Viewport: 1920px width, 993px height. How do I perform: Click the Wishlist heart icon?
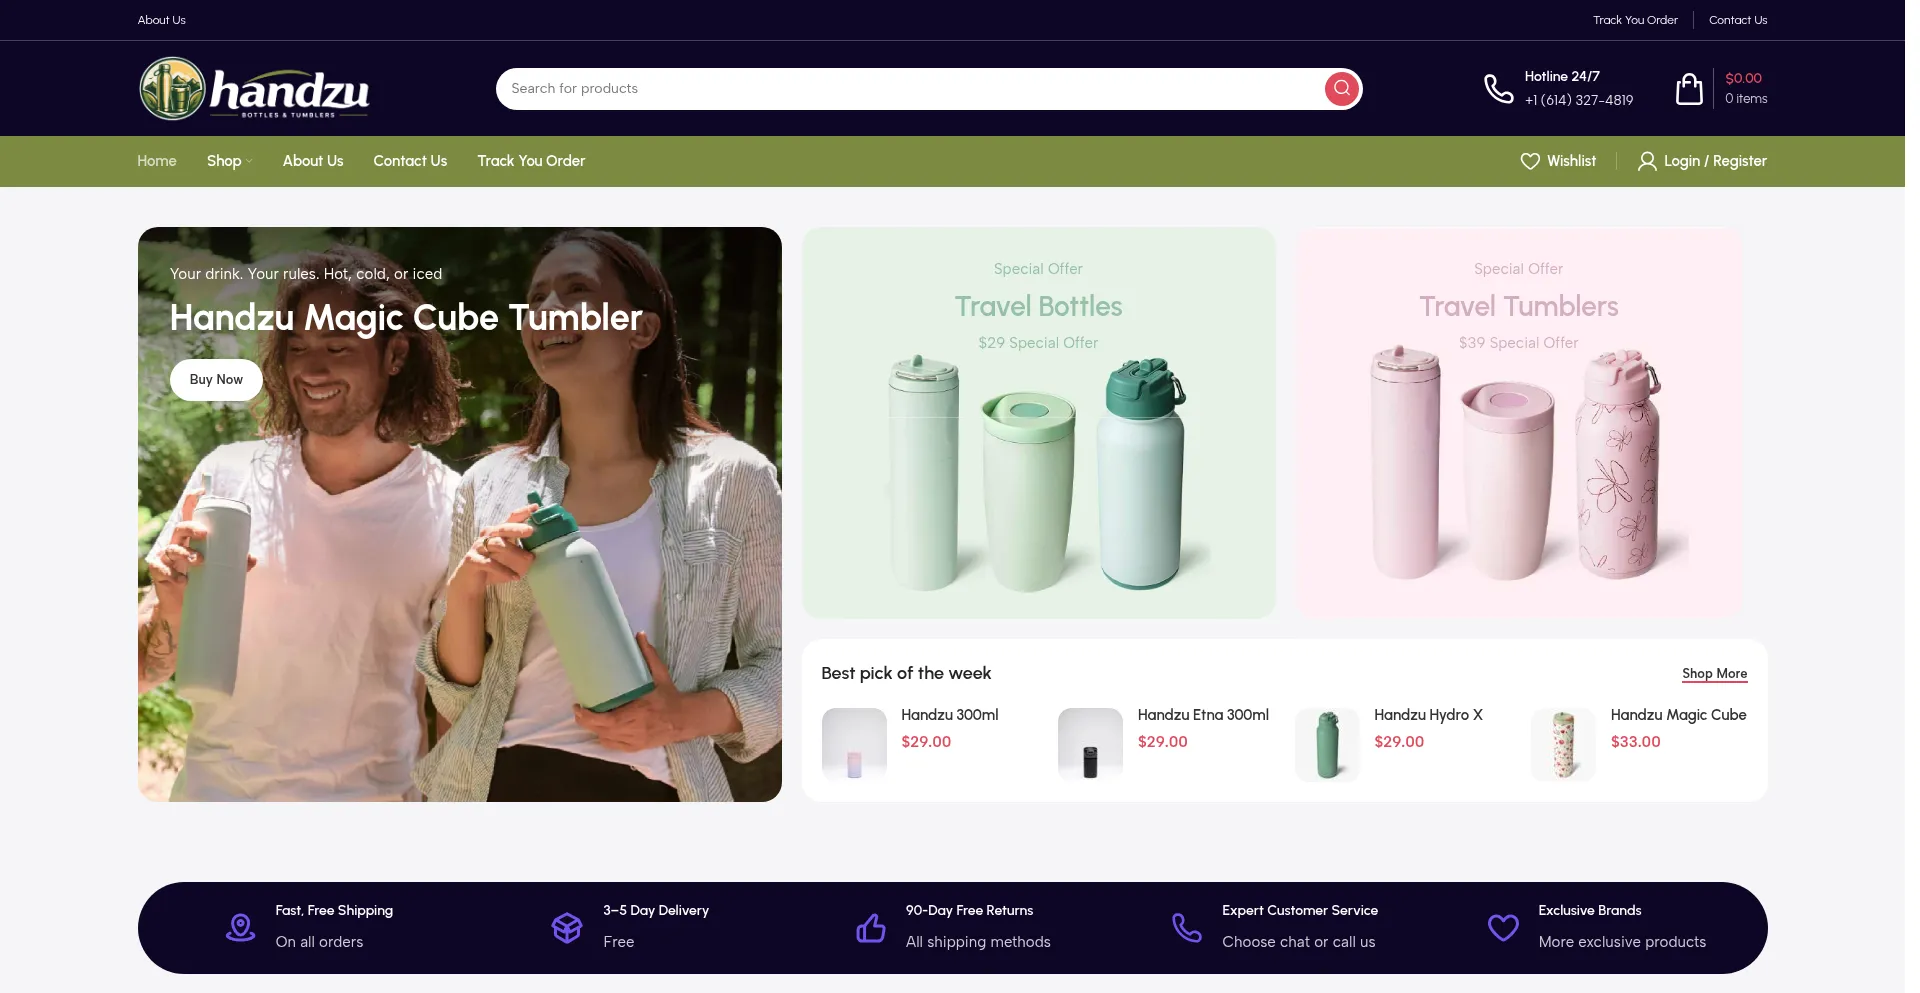coord(1530,161)
